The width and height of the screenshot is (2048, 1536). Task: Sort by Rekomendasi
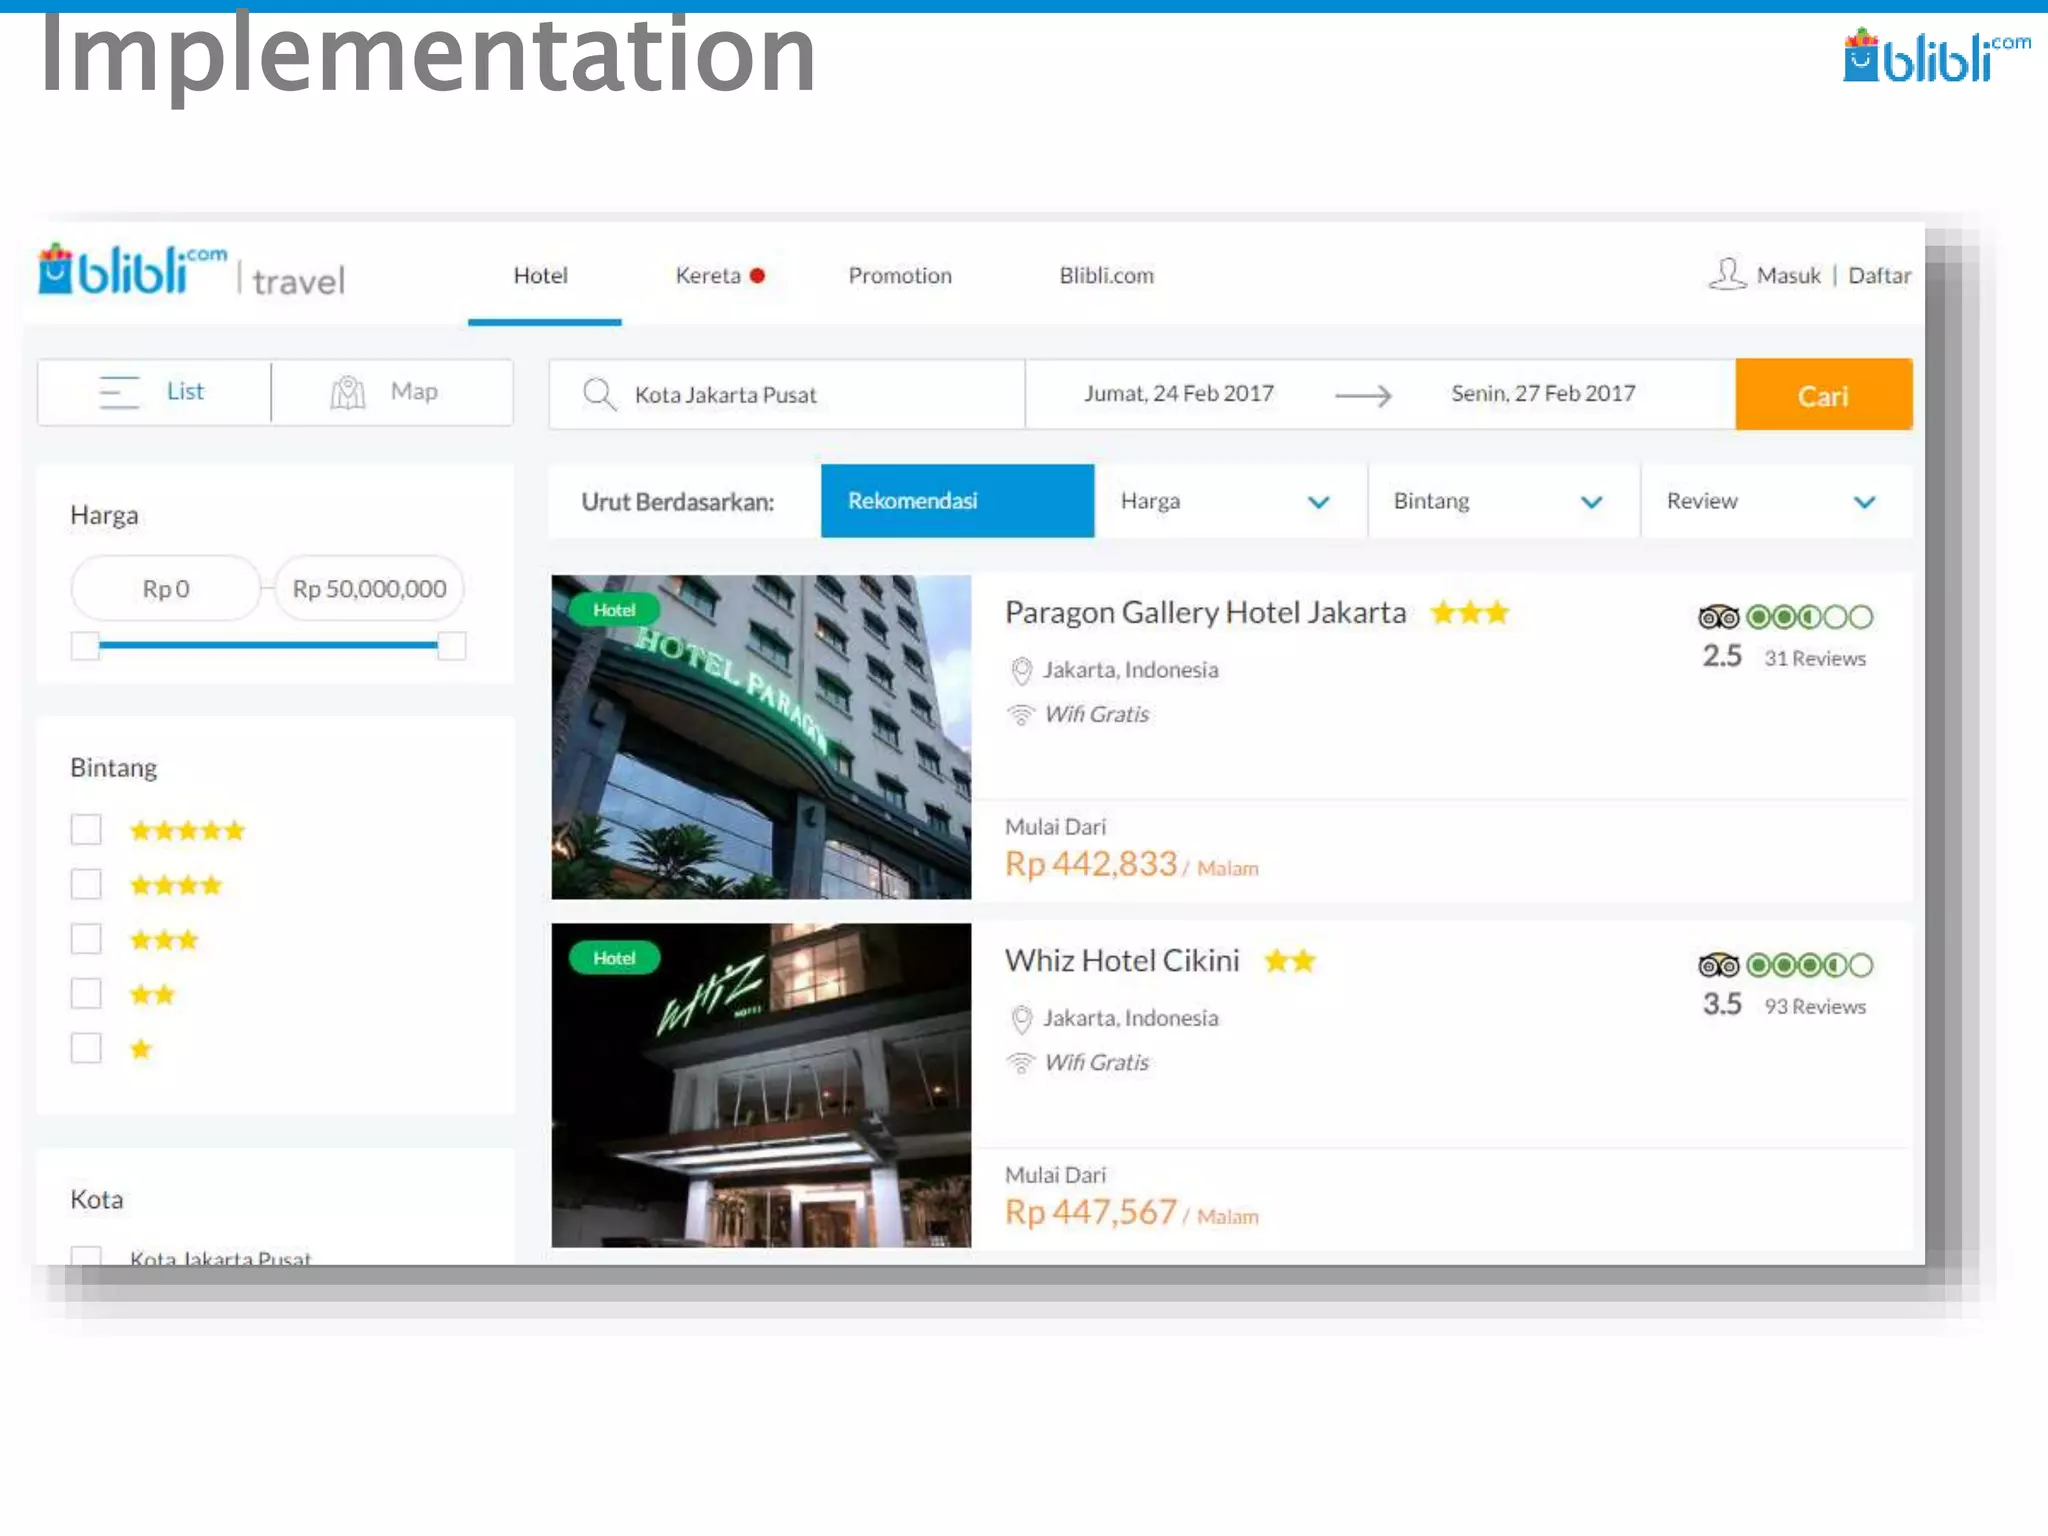pos(958,501)
